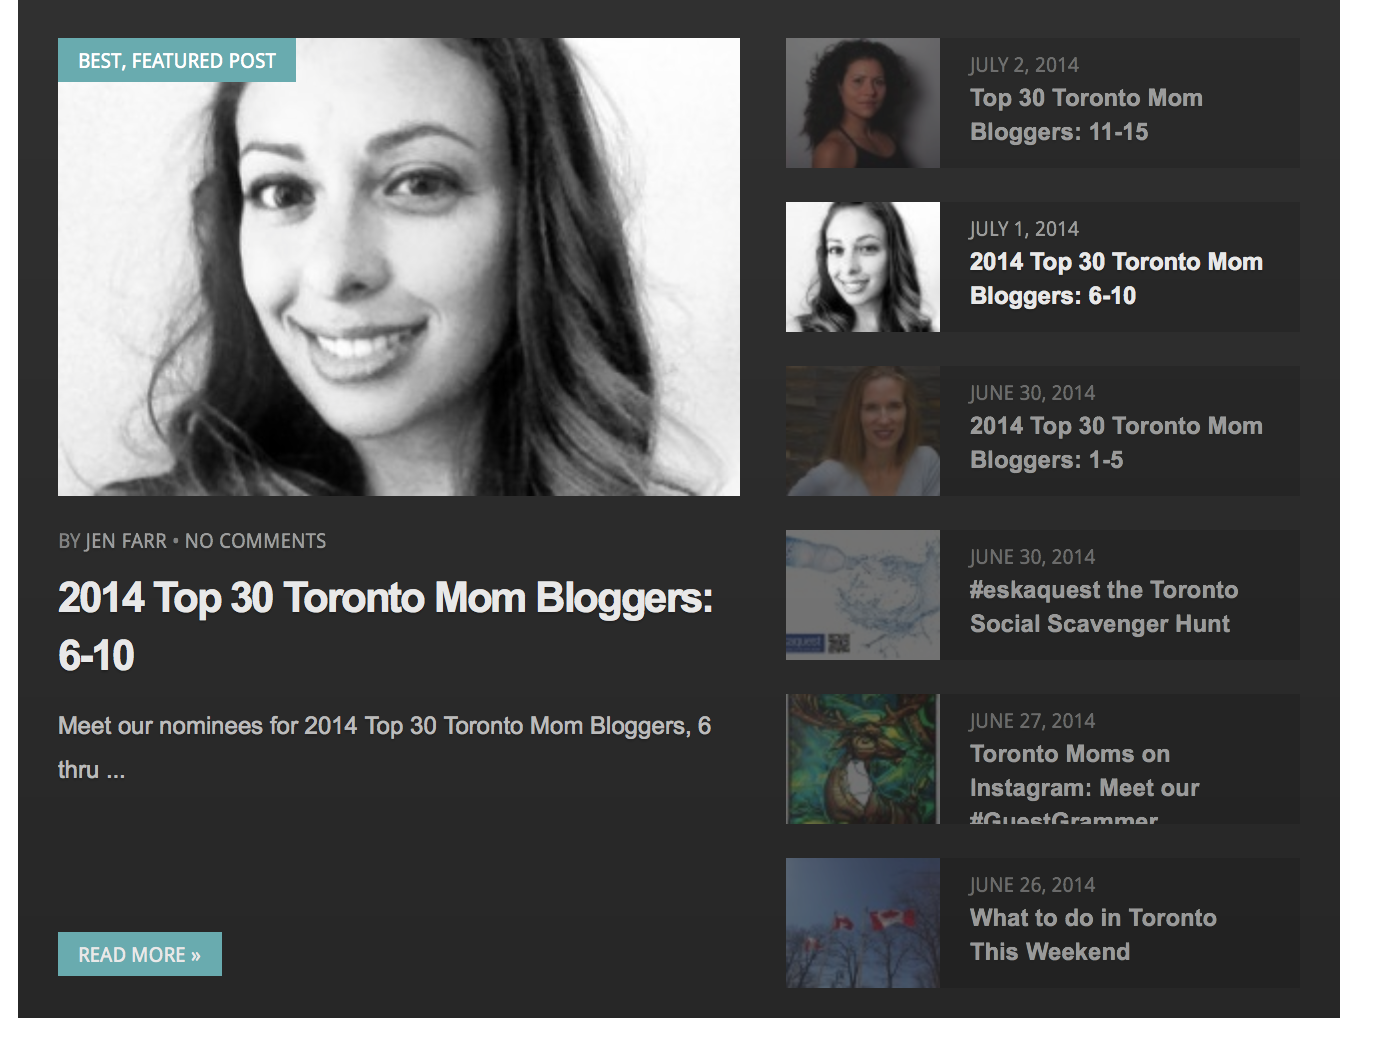1376x1042 pixels.
Task: Click the READ MORE » button
Action: [140, 954]
